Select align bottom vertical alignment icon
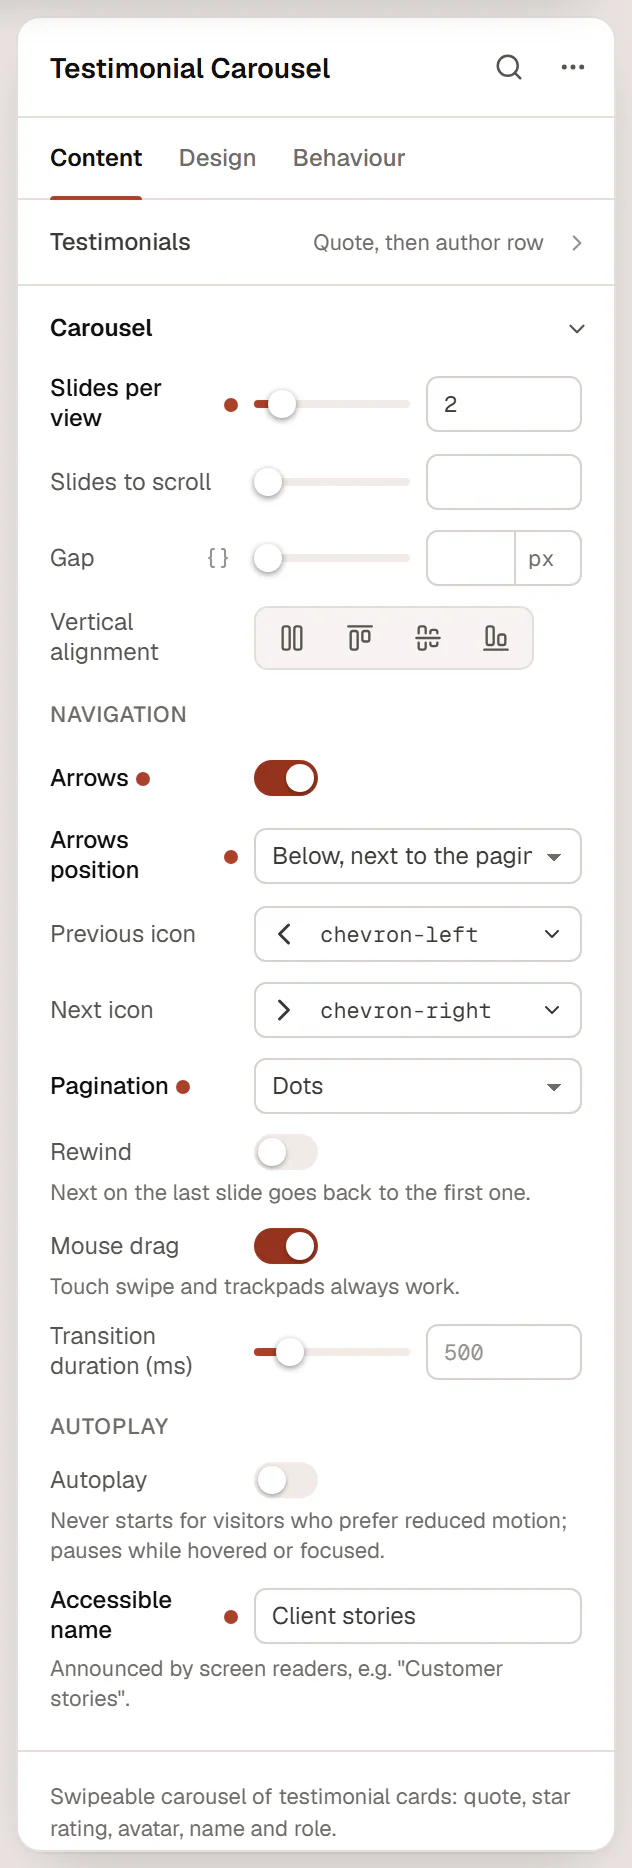 pos(496,638)
